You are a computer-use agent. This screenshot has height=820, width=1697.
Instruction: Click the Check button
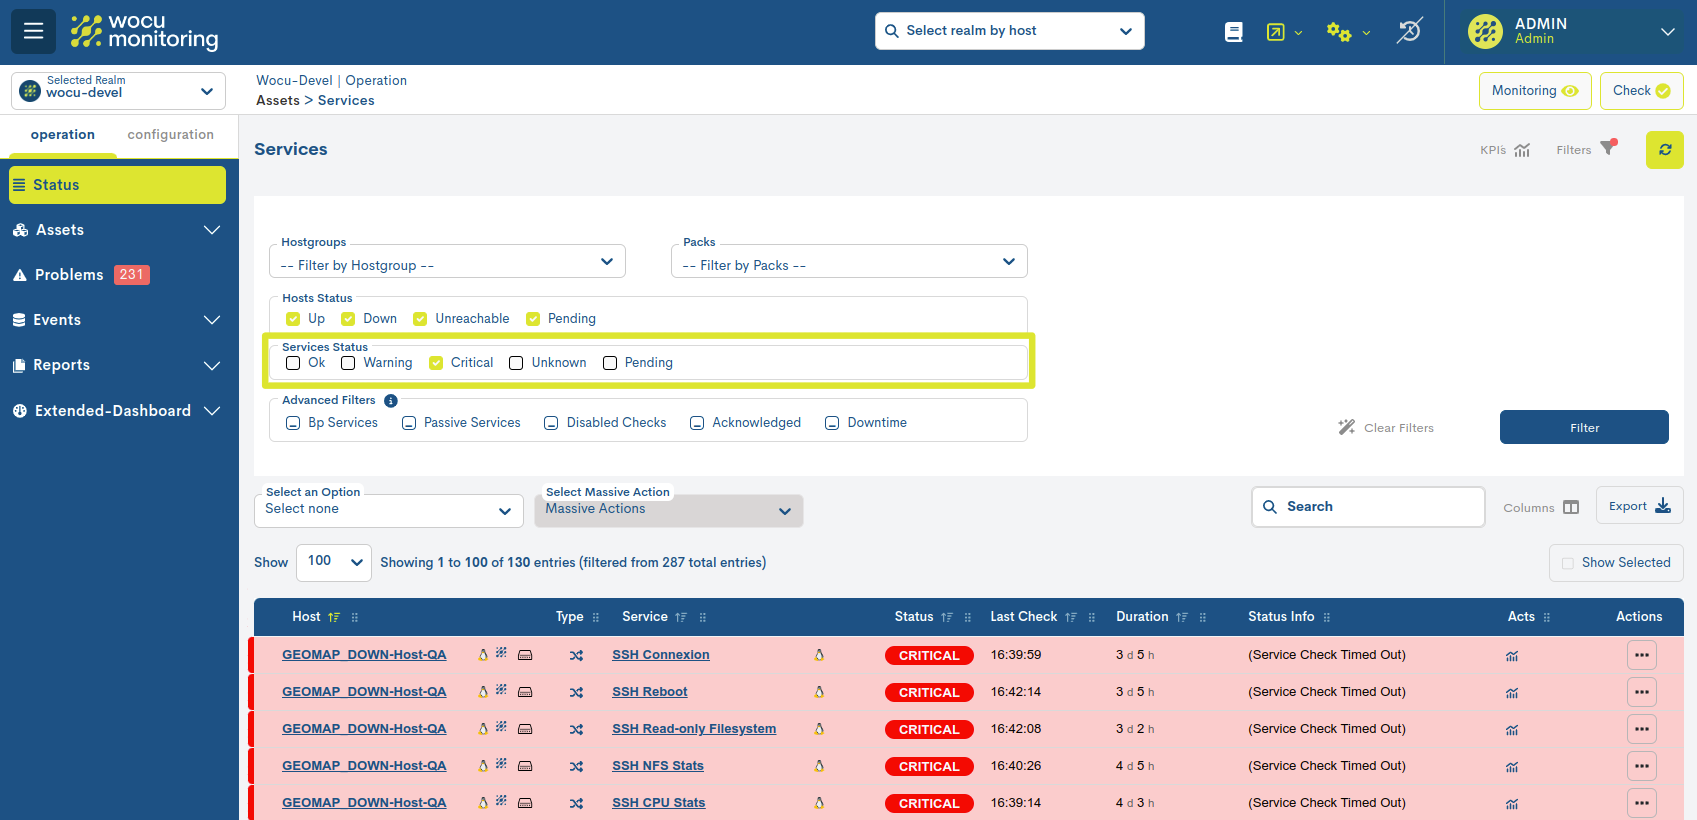1642,91
